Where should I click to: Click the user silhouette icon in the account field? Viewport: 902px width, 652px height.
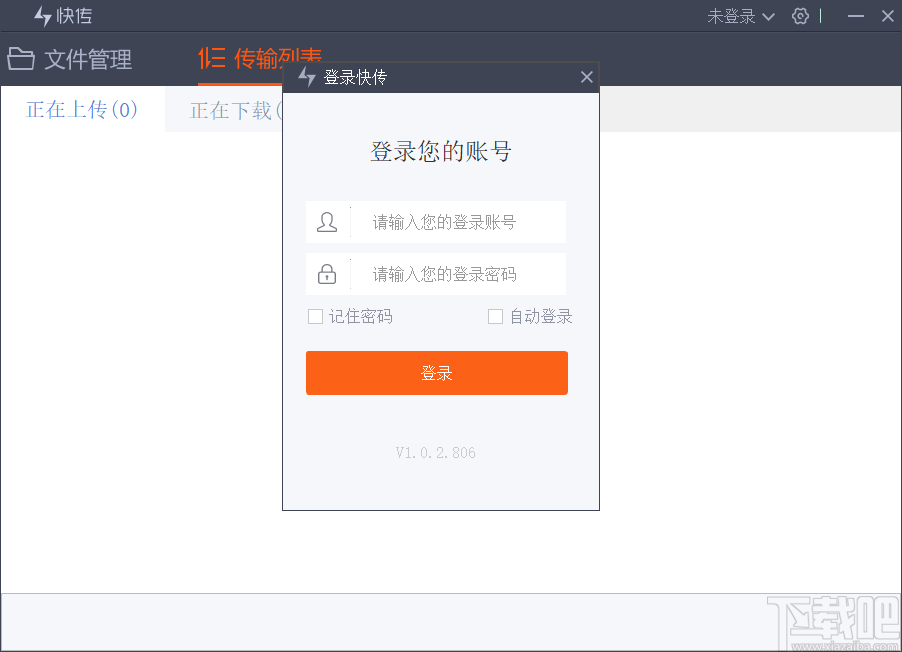(328, 221)
